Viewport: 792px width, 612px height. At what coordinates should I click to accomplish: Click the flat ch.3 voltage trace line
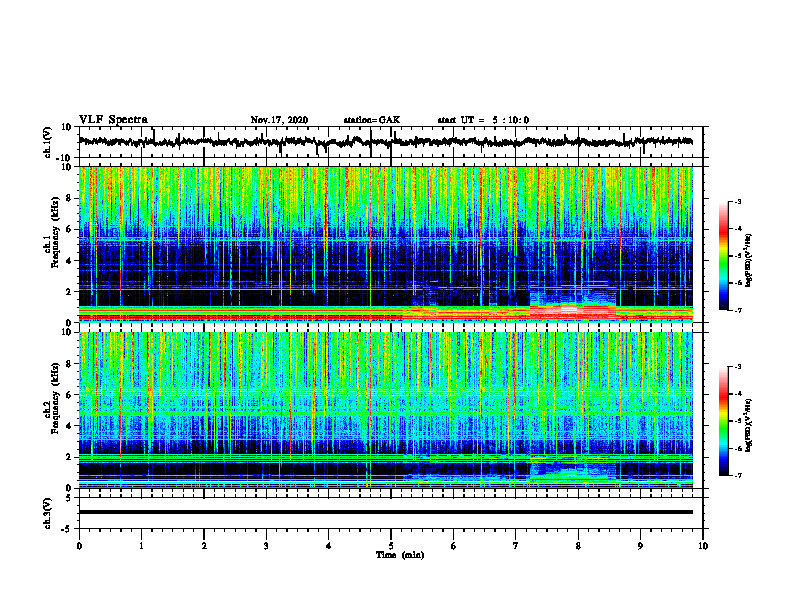coord(385,512)
